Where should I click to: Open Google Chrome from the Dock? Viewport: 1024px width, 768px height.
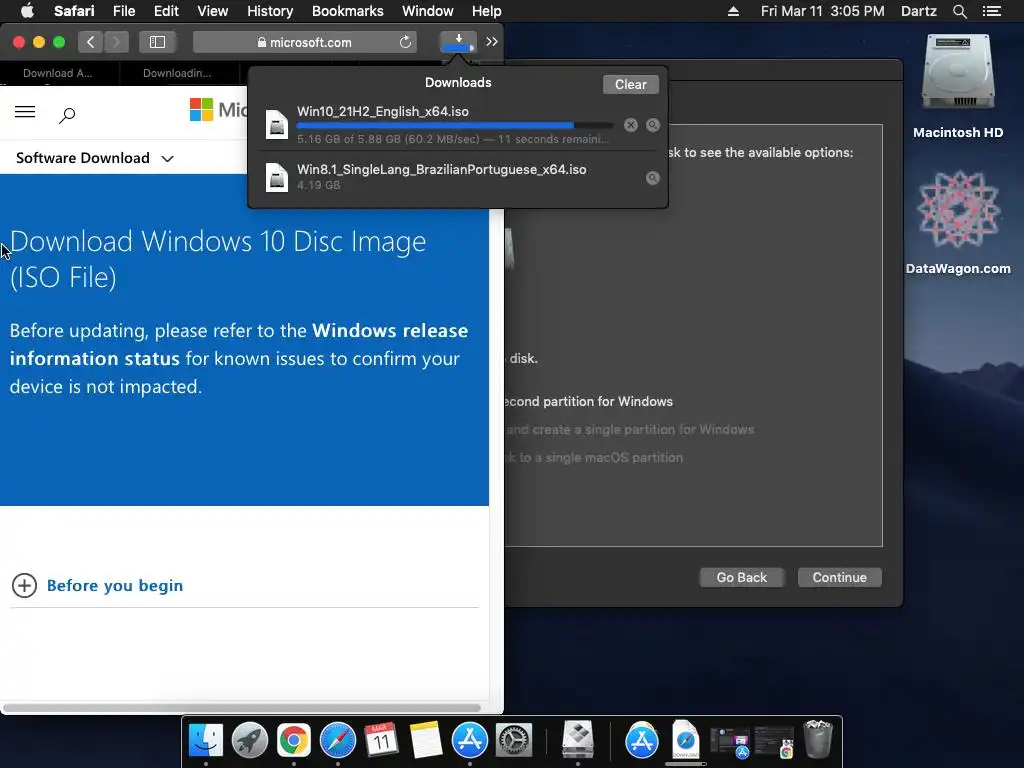pyautogui.click(x=294, y=741)
